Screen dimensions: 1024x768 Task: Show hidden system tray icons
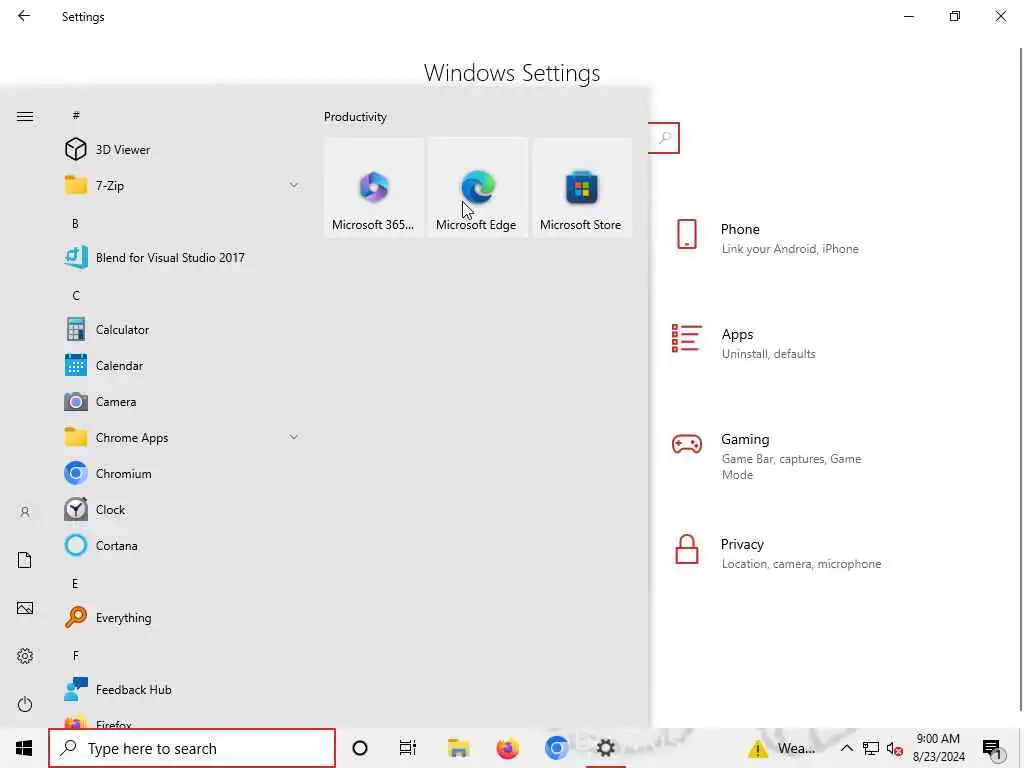click(846, 748)
